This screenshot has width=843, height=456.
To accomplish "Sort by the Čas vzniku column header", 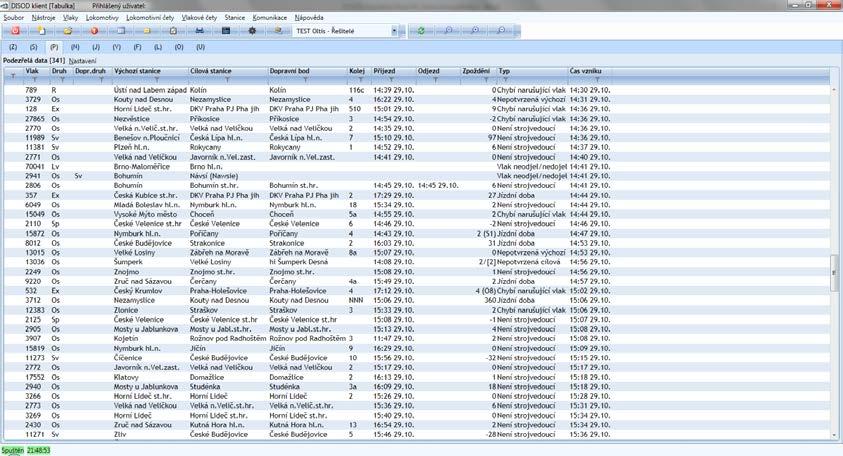I will pyautogui.click(x=585, y=71).
